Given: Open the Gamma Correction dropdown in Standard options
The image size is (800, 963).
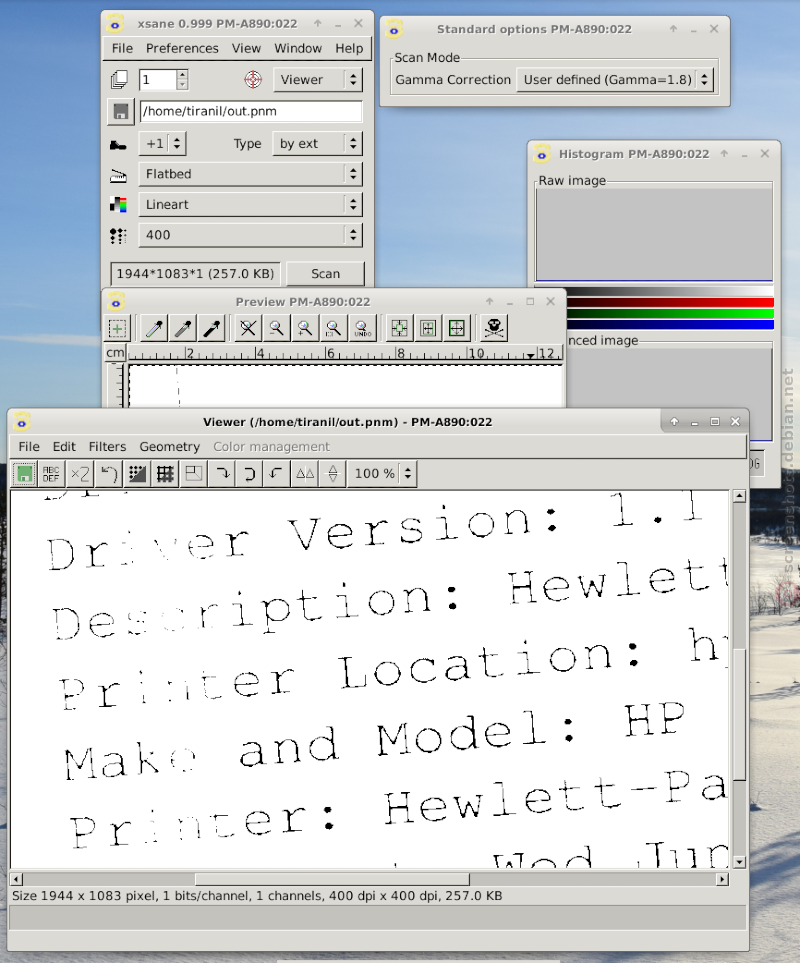Looking at the screenshot, I should (x=615, y=80).
